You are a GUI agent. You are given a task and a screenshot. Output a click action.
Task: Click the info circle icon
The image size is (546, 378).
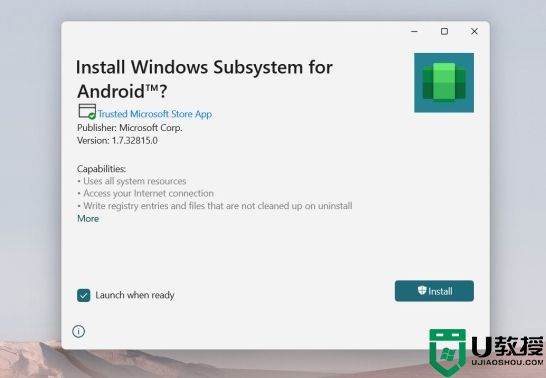[x=78, y=331]
